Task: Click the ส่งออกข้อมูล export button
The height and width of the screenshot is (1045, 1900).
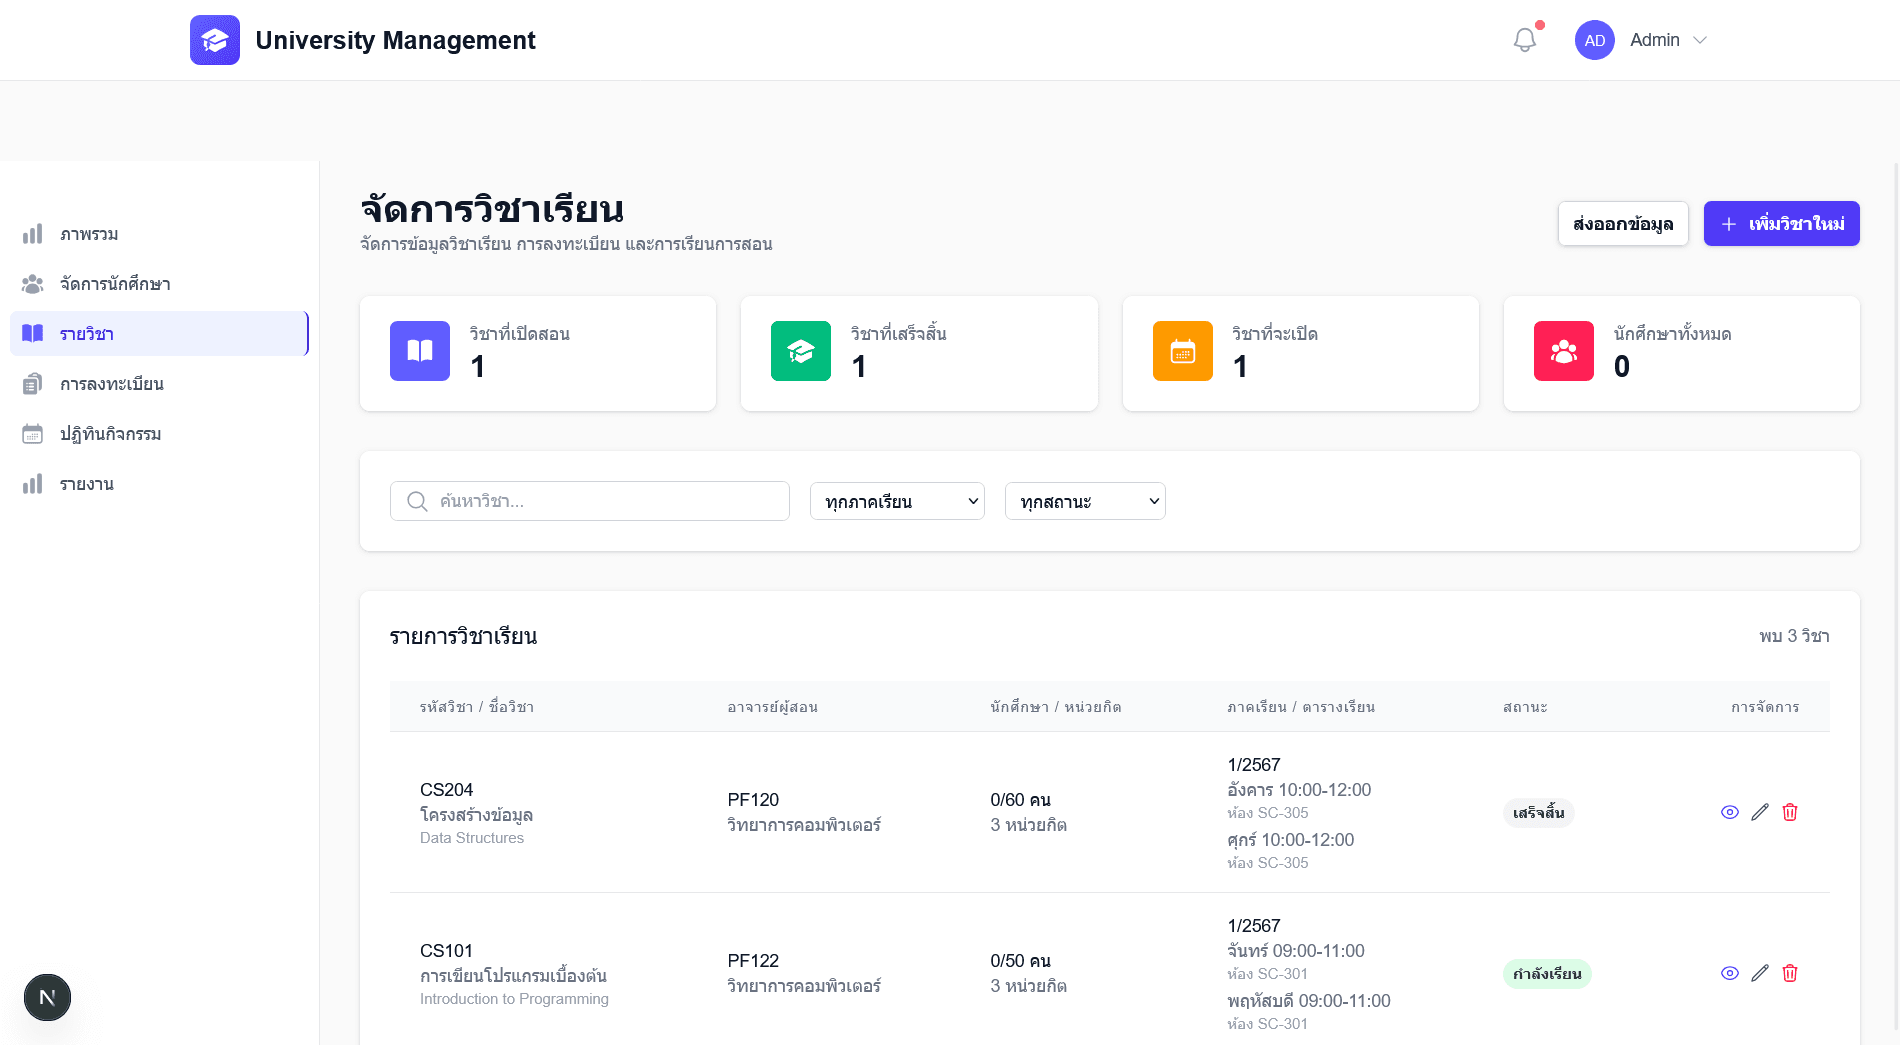Action: click(1622, 223)
